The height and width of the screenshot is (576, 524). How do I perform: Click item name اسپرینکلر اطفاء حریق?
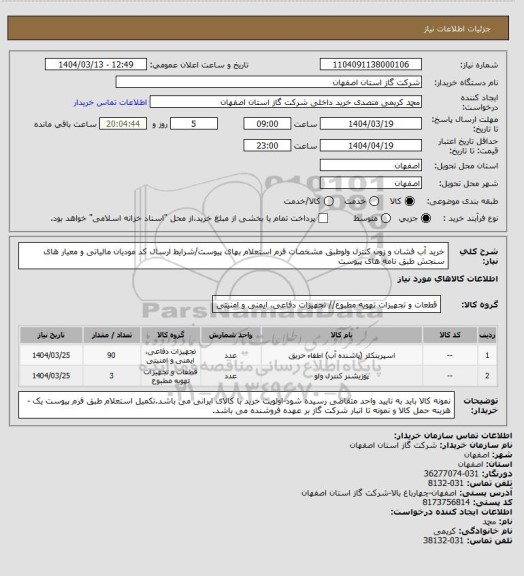[x=342, y=356]
